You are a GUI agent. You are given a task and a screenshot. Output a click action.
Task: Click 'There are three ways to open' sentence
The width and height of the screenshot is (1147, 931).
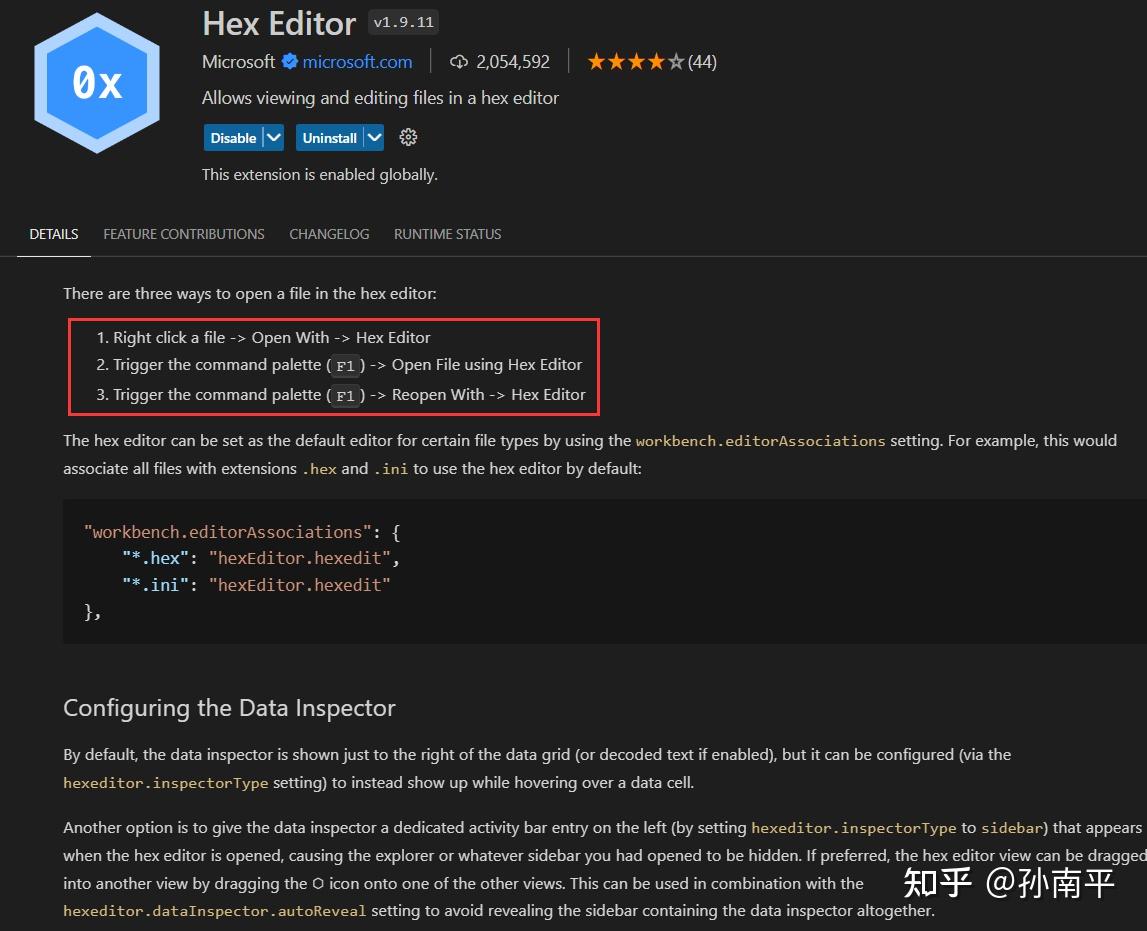click(249, 294)
